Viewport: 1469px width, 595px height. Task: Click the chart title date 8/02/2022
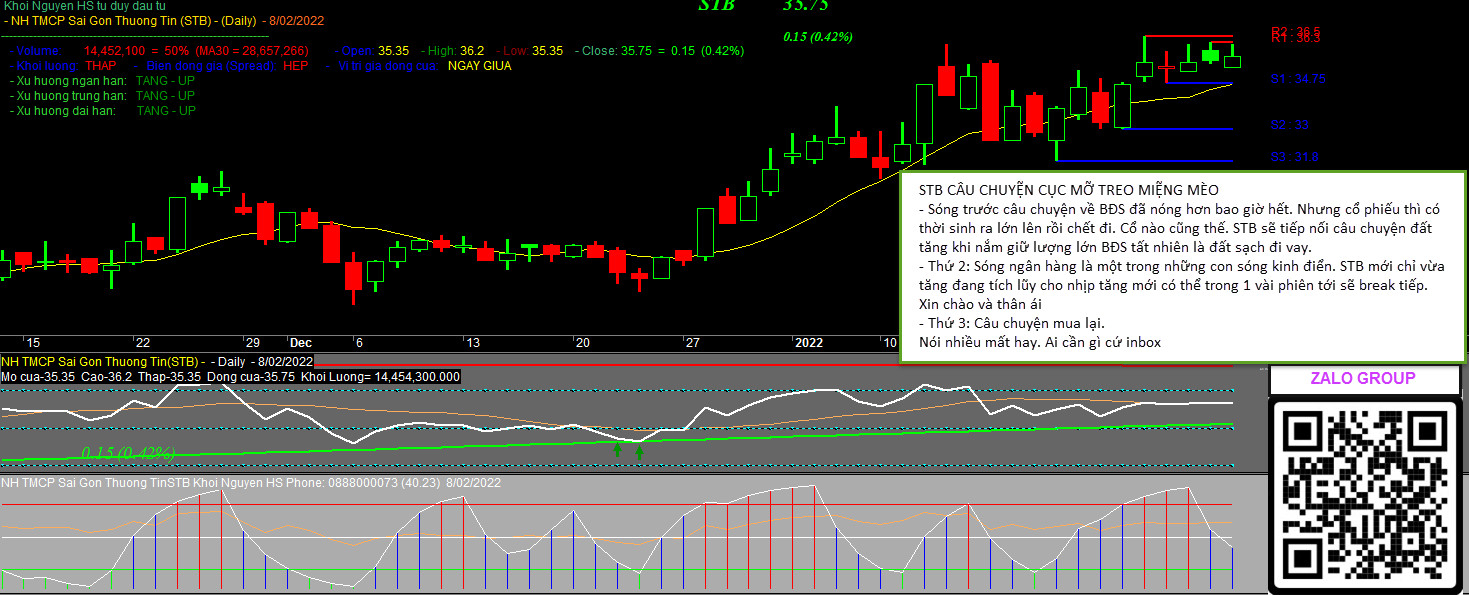click(297, 21)
